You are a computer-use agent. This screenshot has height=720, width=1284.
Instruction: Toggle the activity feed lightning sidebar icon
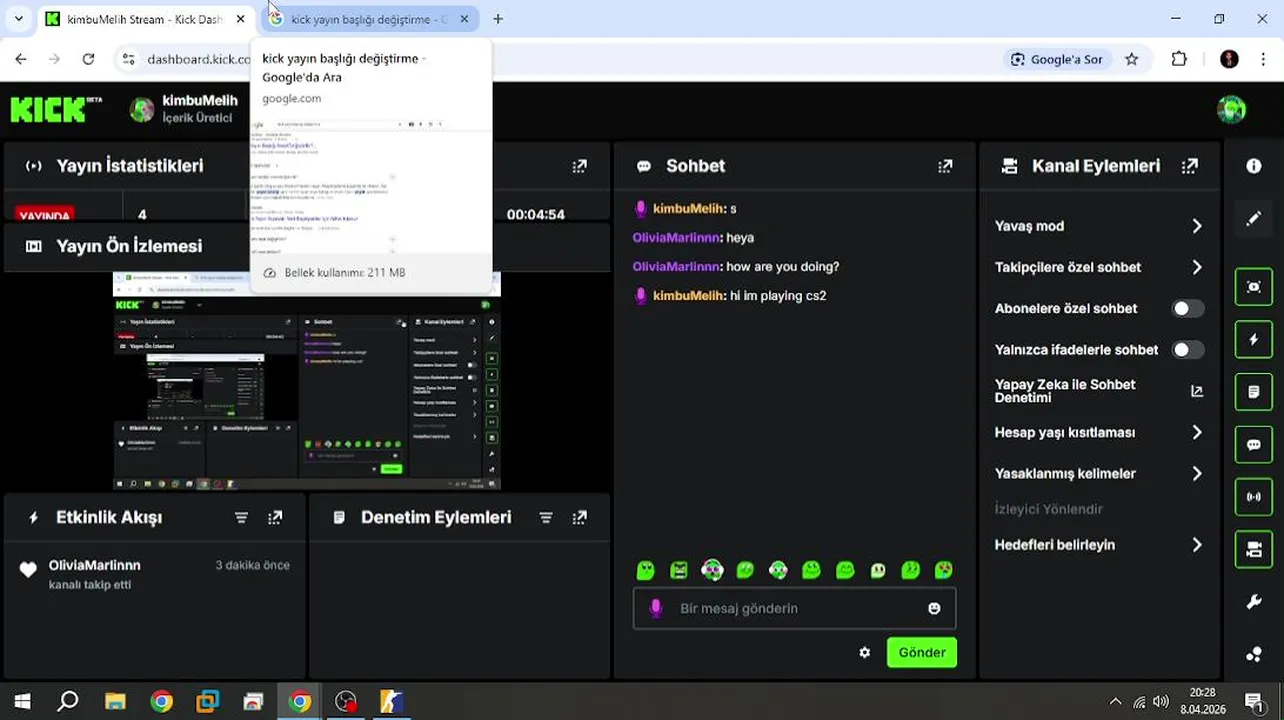[x=1254, y=340]
